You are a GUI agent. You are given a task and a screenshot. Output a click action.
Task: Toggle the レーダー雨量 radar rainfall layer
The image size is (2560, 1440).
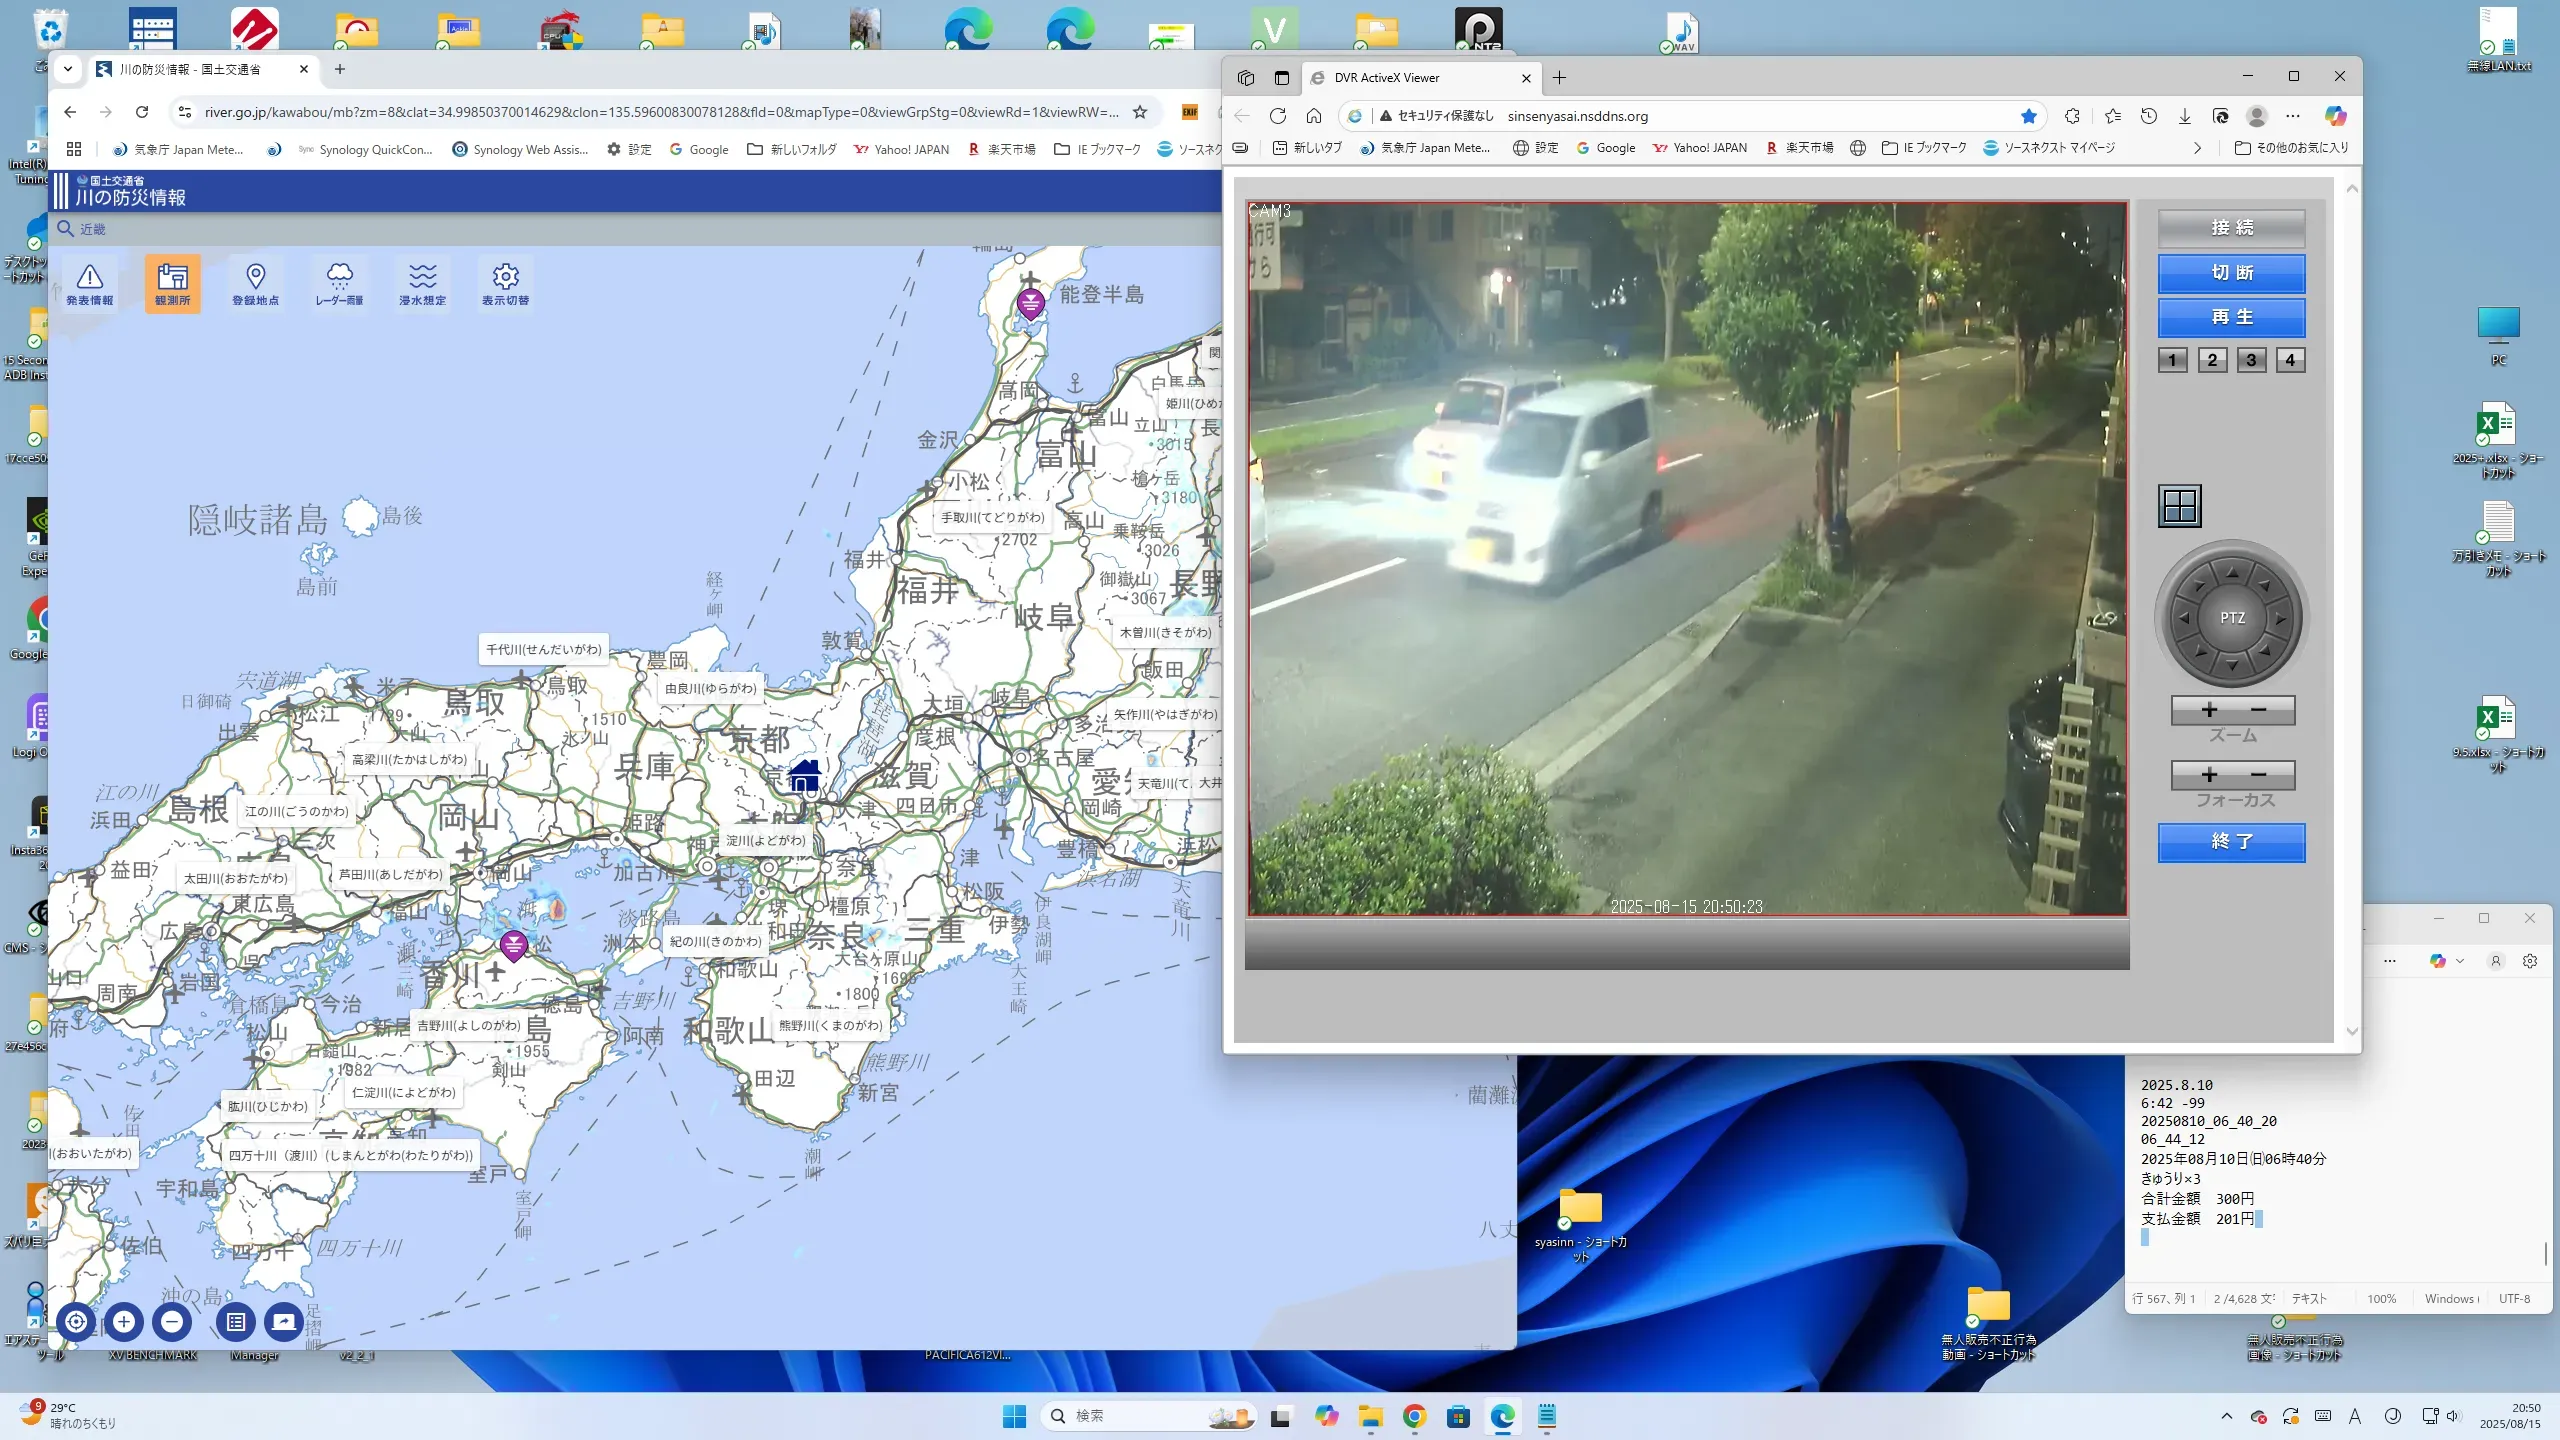click(x=339, y=284)
